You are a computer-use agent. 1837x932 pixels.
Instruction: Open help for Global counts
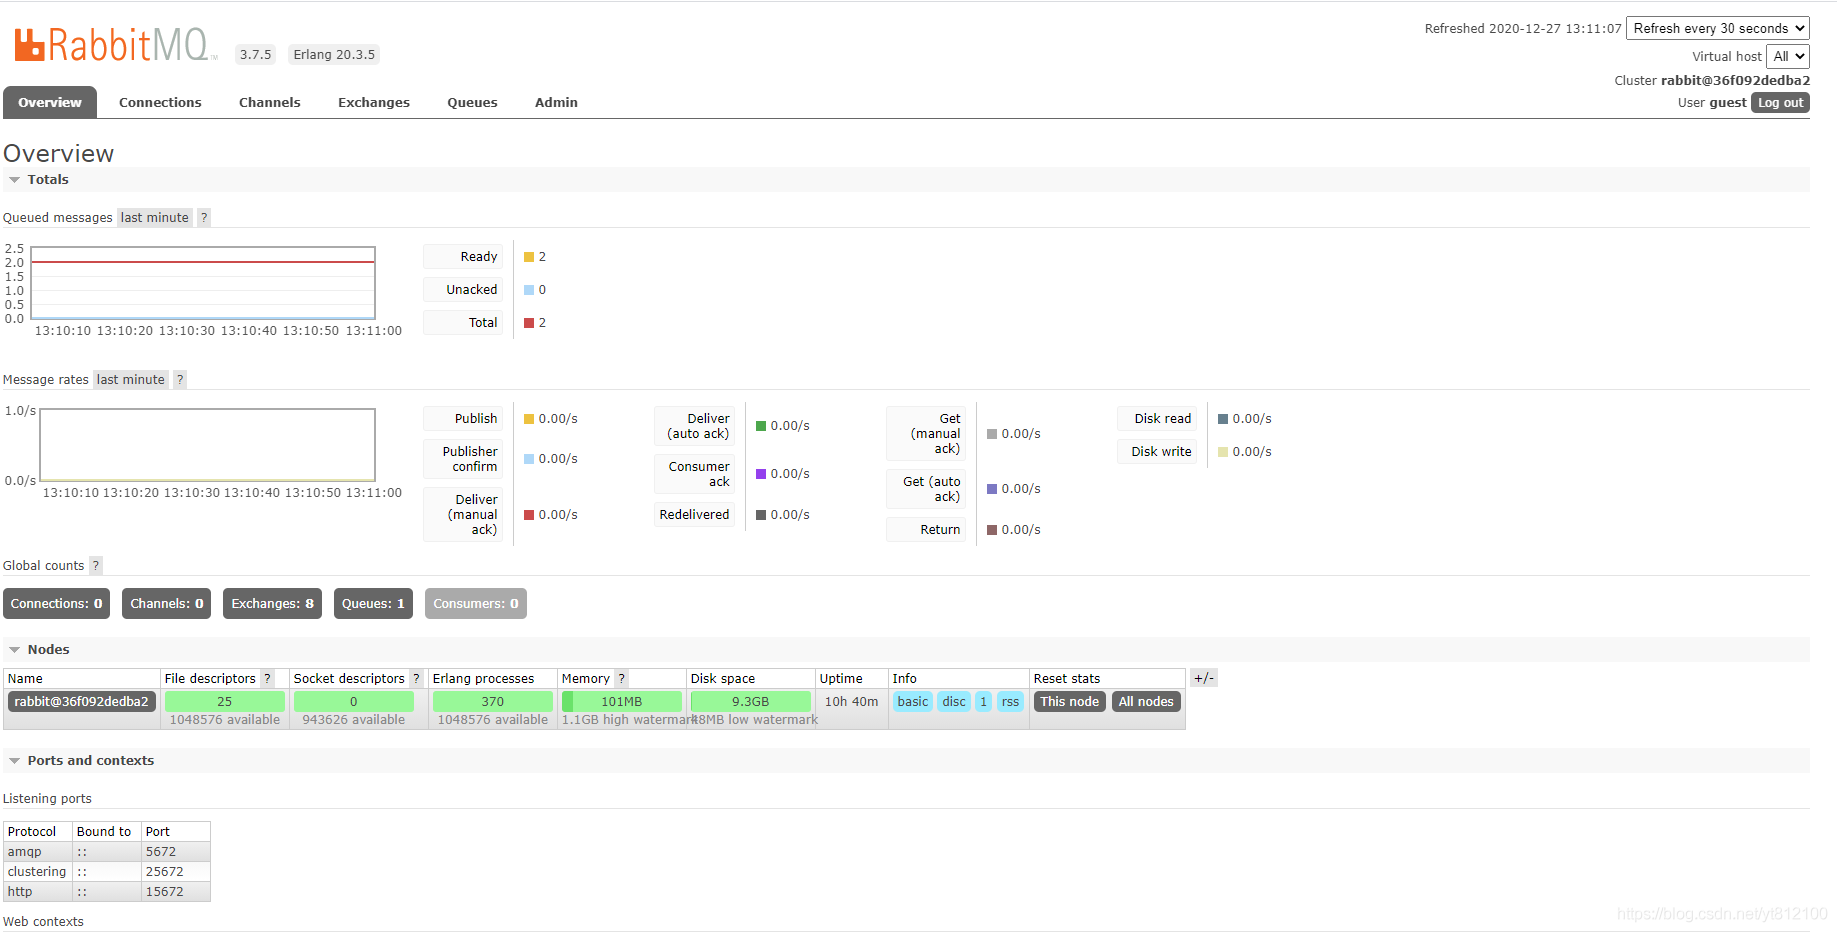click(96, 565)
